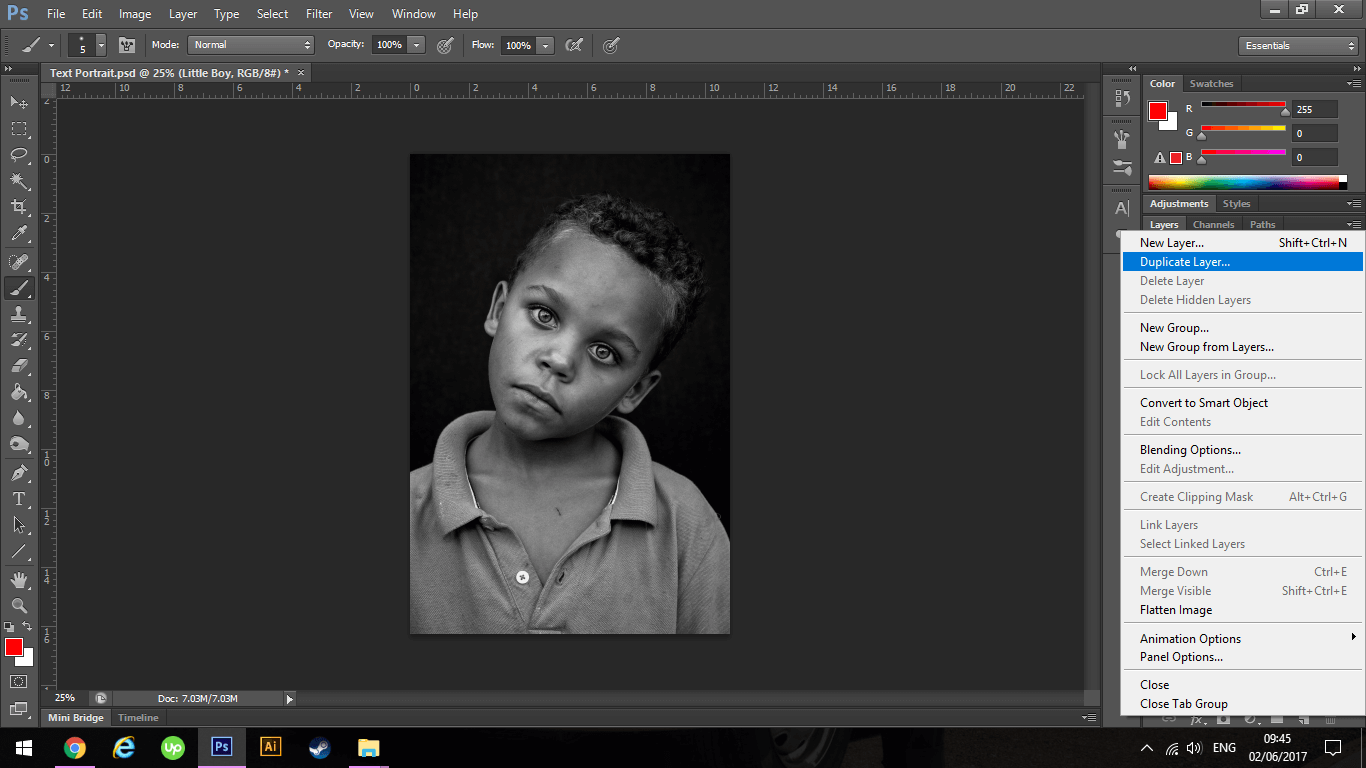Select the Clone Stamp tool
Screen dimensions: 1366x768
click(x=19, y=314)
